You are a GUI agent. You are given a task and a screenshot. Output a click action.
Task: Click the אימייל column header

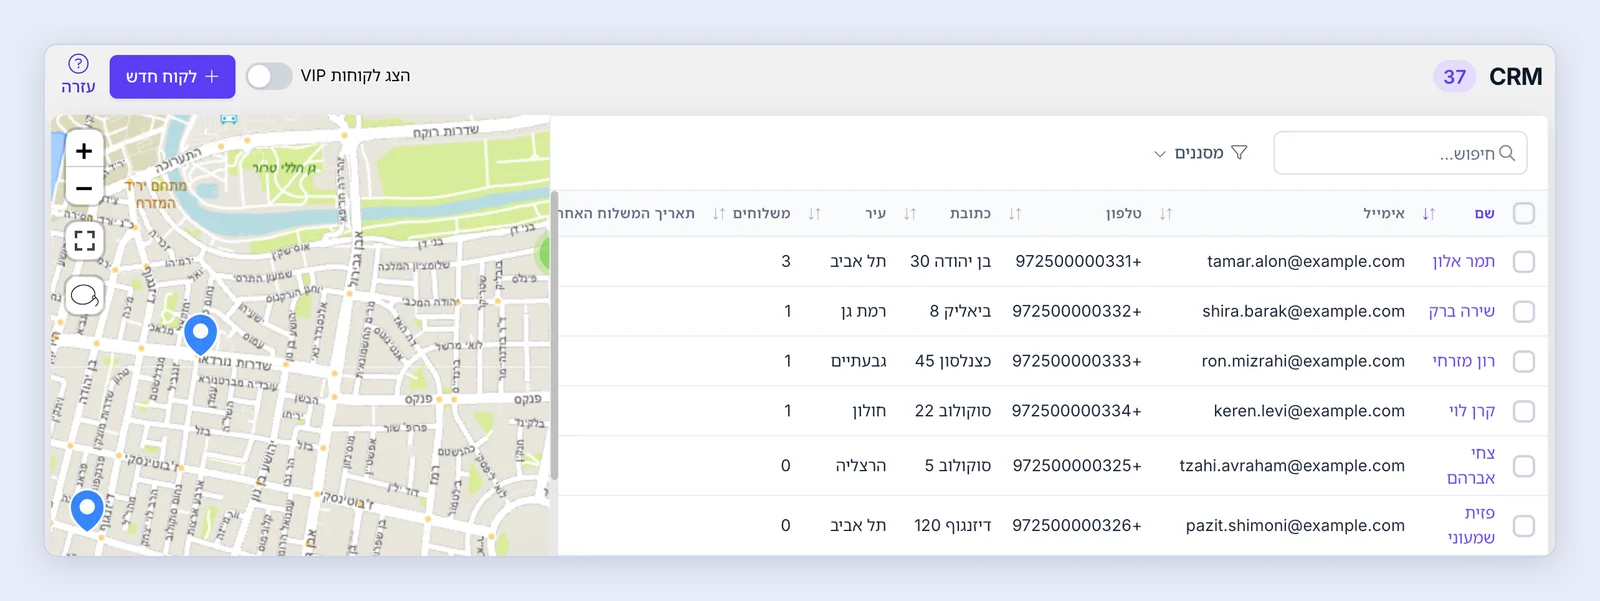point(1384,213)
